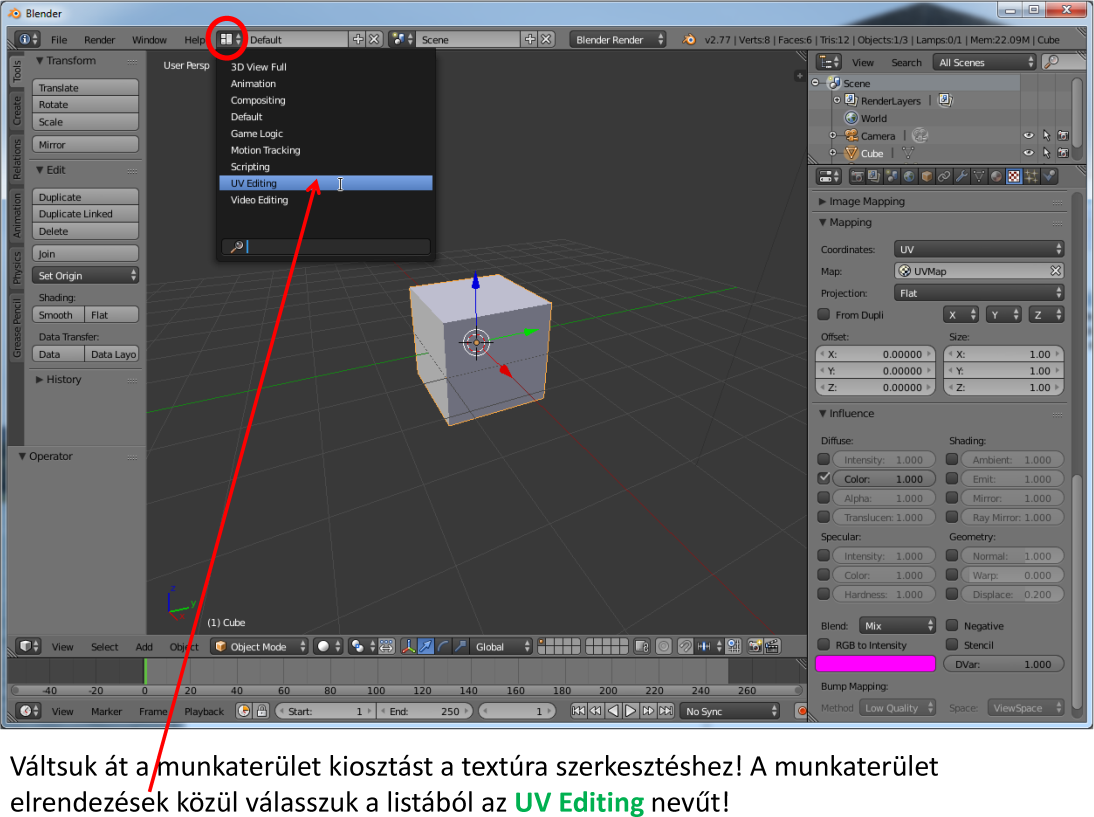Screen dimensions: 1094x817
Task: Toggle the Camera visibility eye in outliner
Action: pos(1028,135)
